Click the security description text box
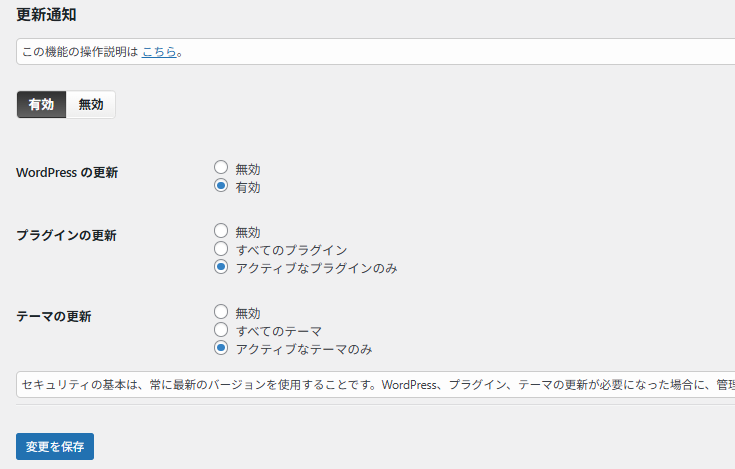This screenshot has height=469, width=735. [x=376, y=385]
